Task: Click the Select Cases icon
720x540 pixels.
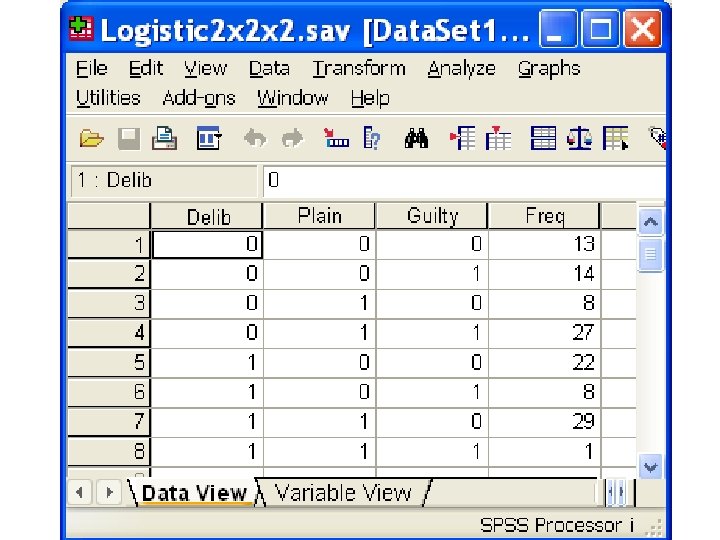Action: pyautogui.click(x=615, y=138)
